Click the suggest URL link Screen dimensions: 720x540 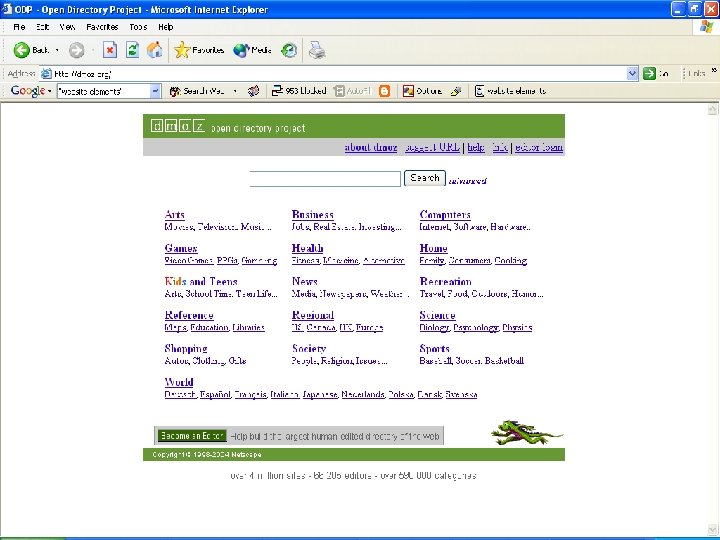coord(432,147)
